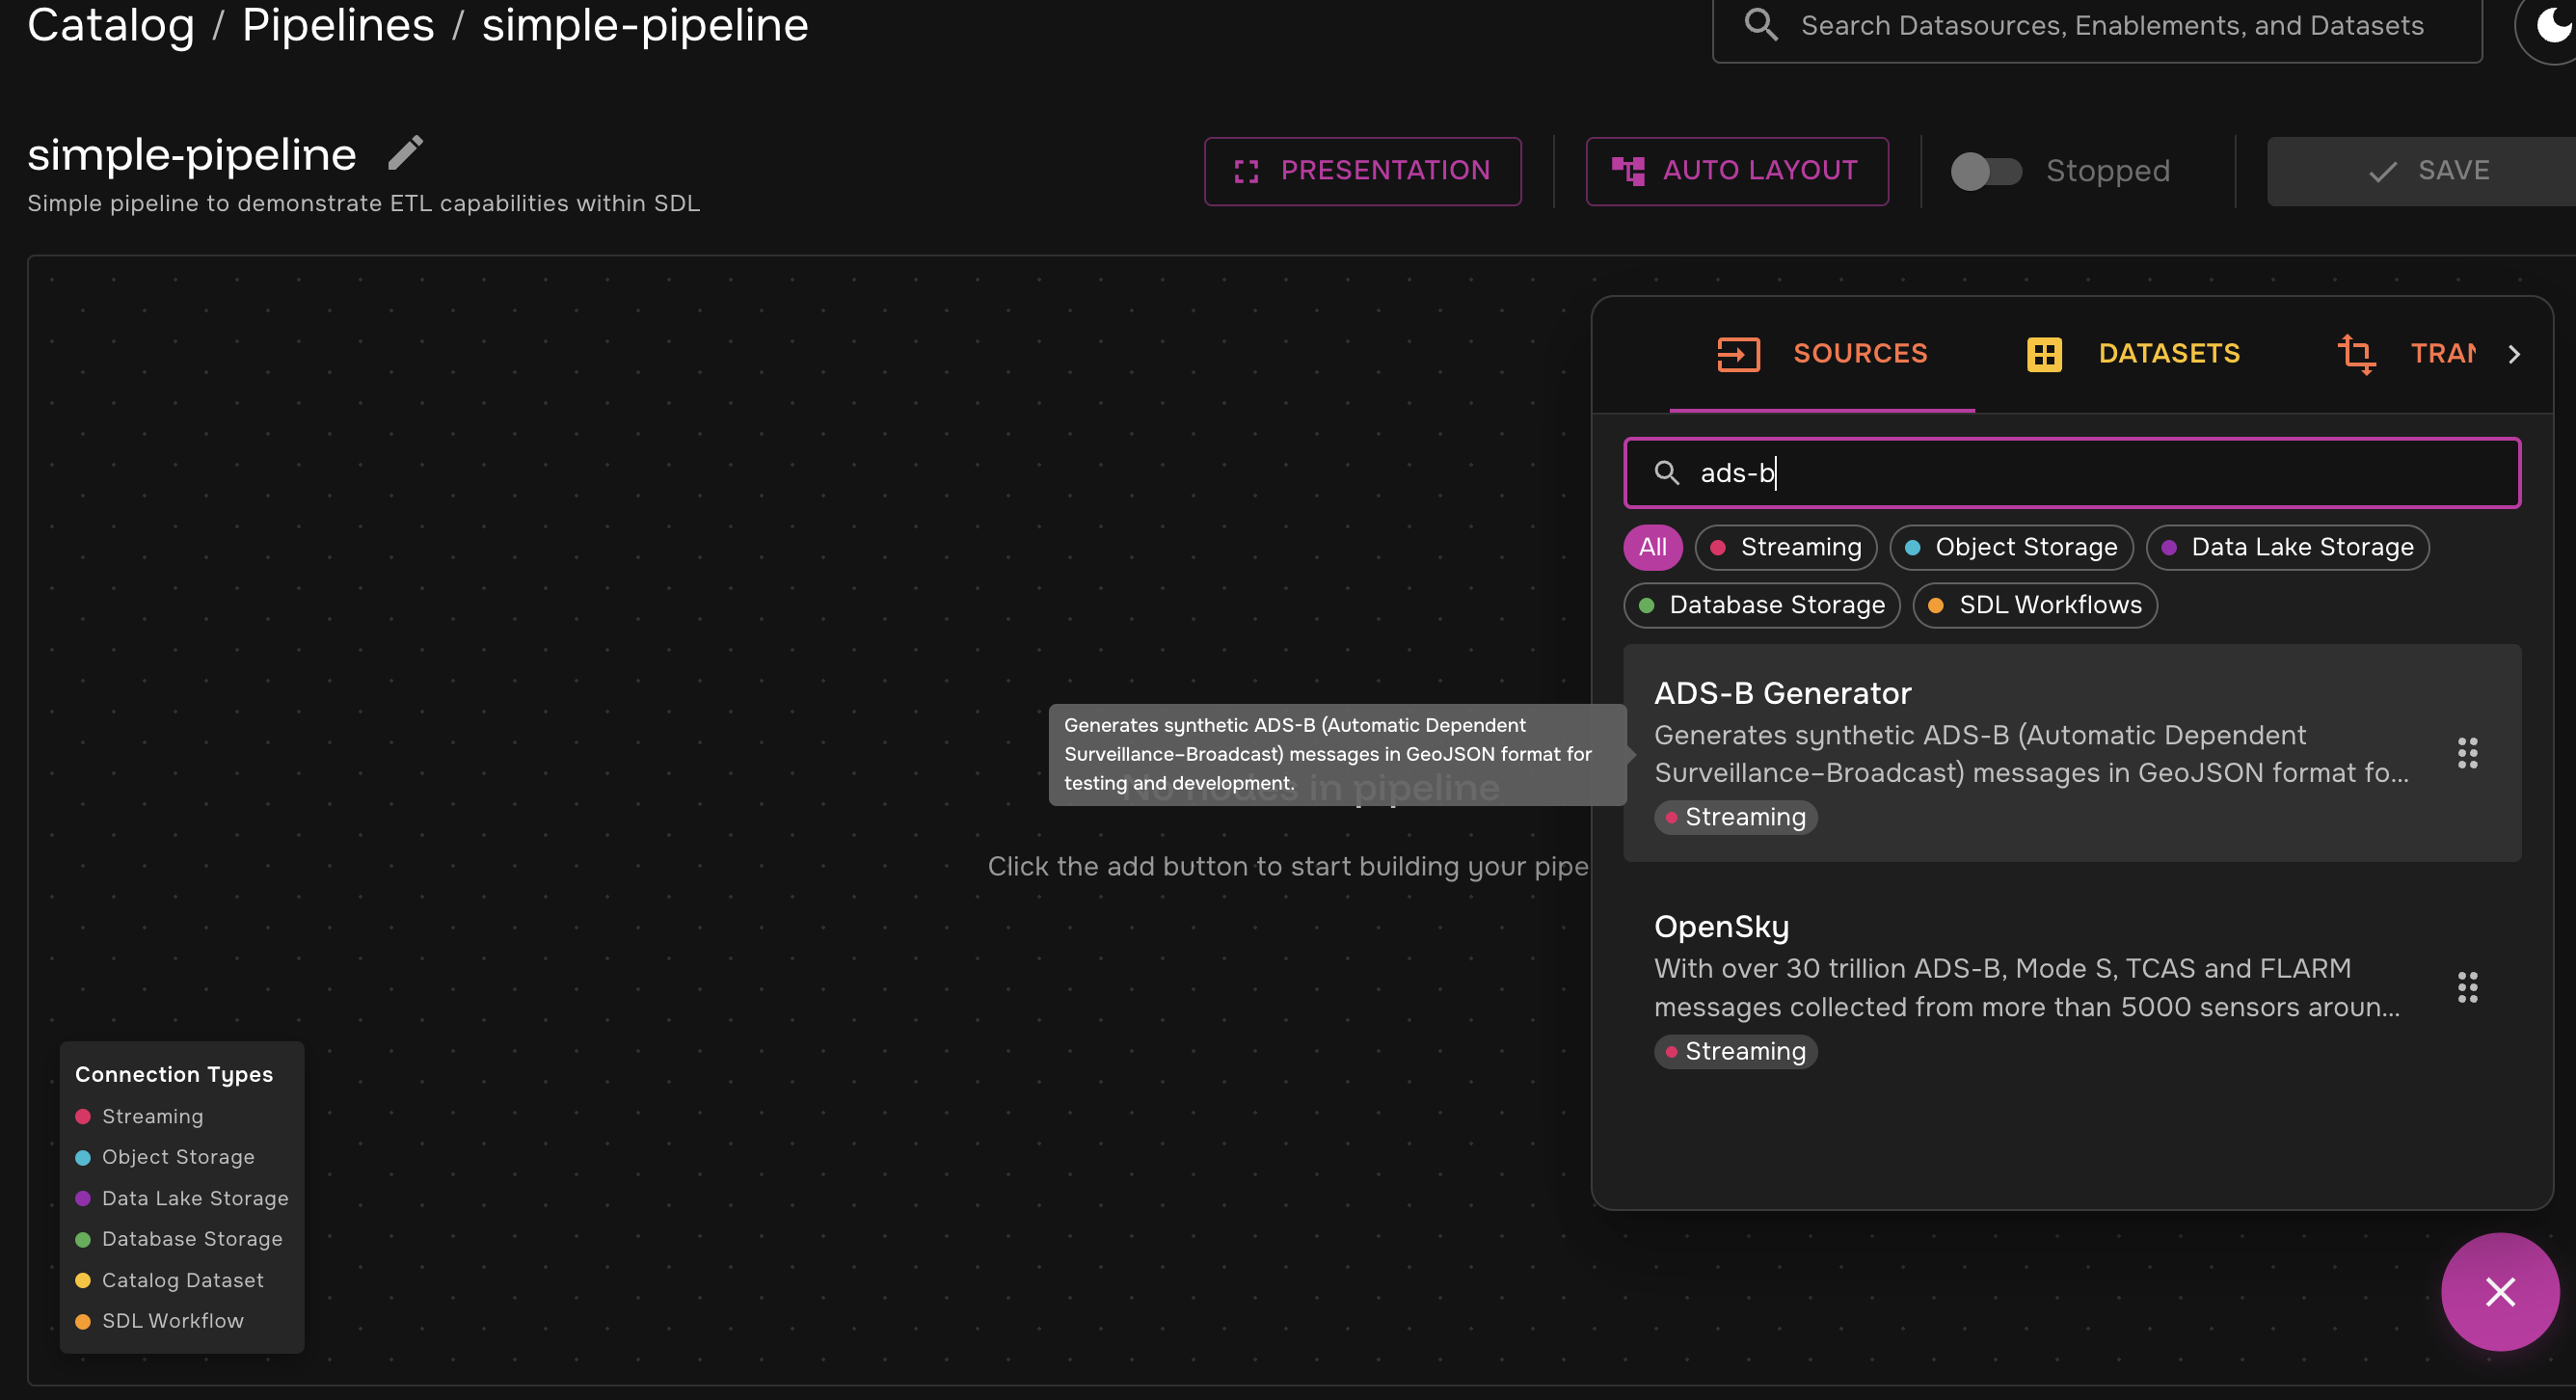Filter sources by Database Storage chip
Viewport: 2576px width, 1400px height.
[1761, 605]
